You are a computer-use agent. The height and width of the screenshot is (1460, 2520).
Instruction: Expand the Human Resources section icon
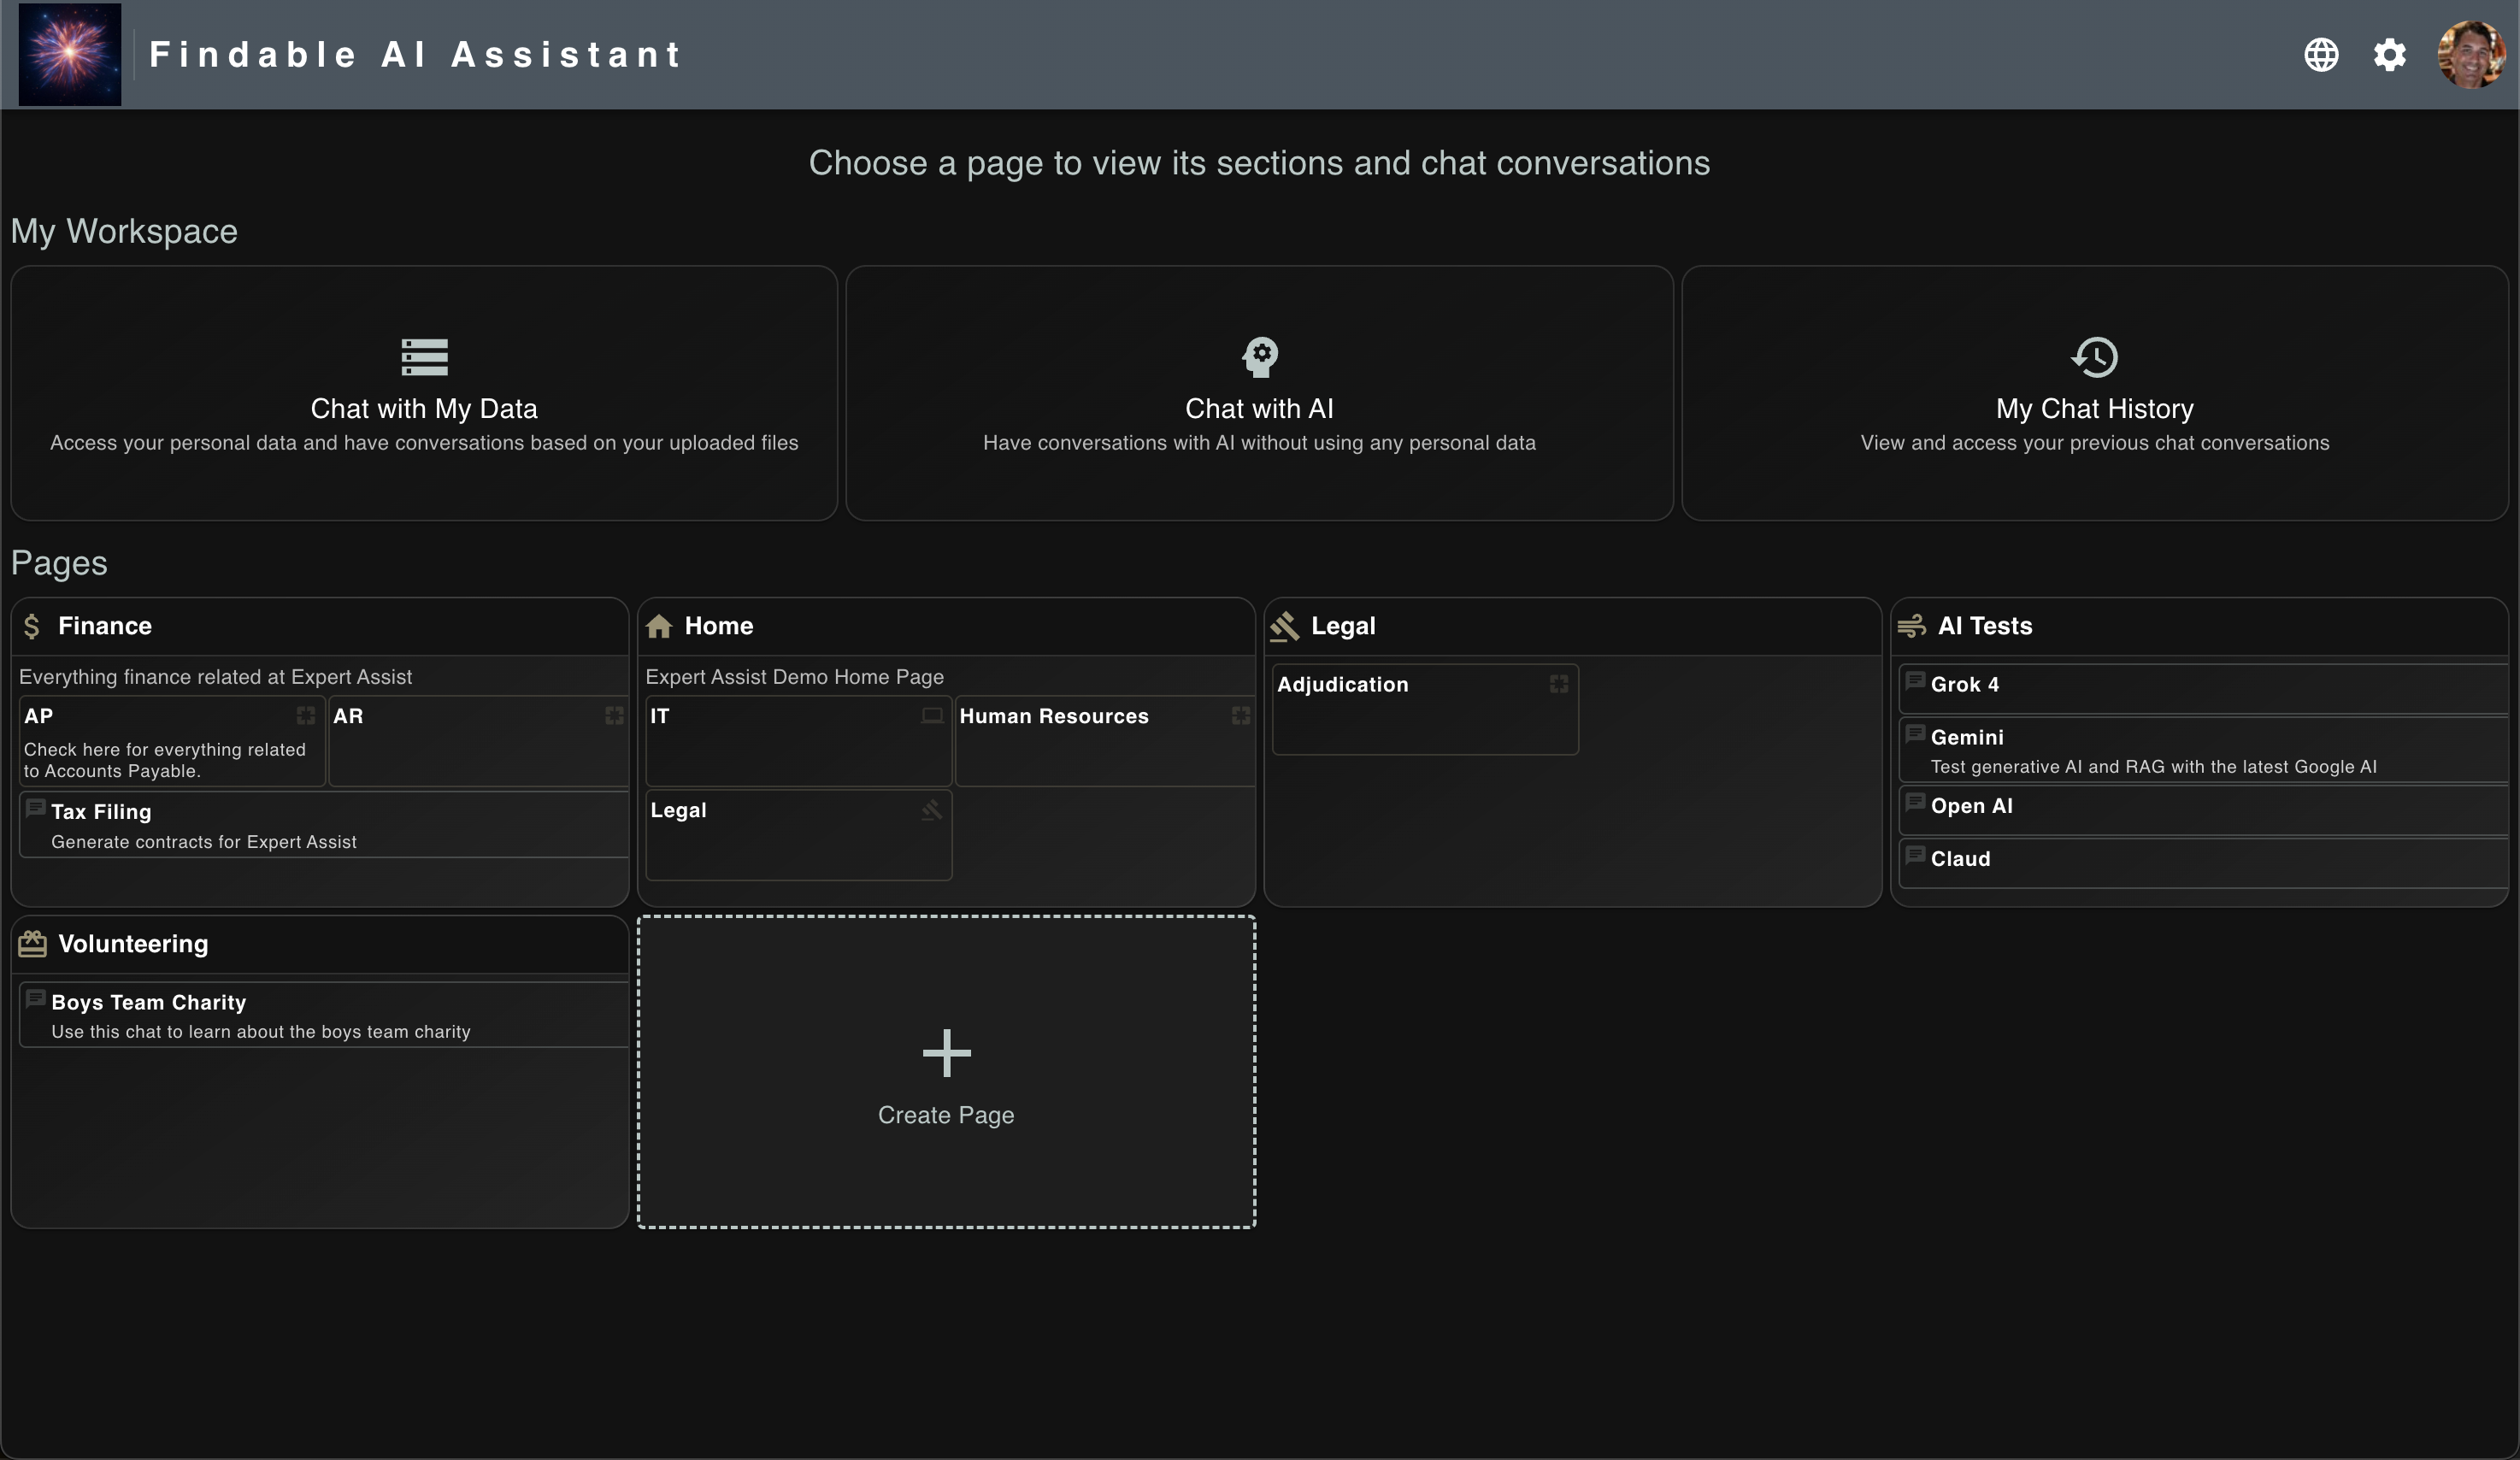click(1240, 715)
